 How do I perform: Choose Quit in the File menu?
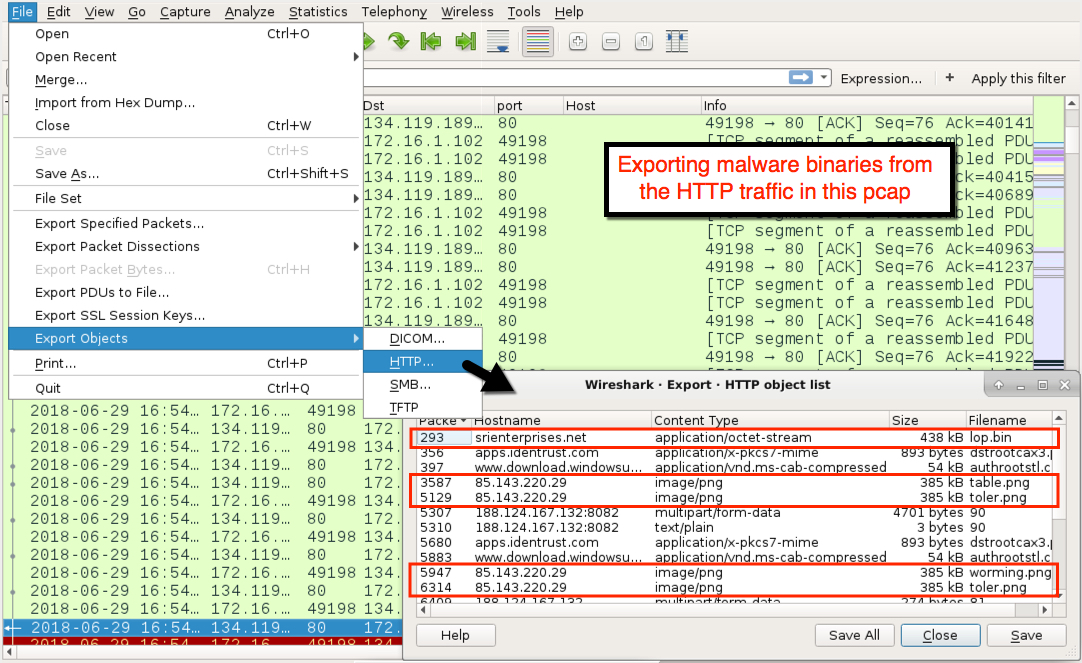pyautogui.click(x=186, y=388)
